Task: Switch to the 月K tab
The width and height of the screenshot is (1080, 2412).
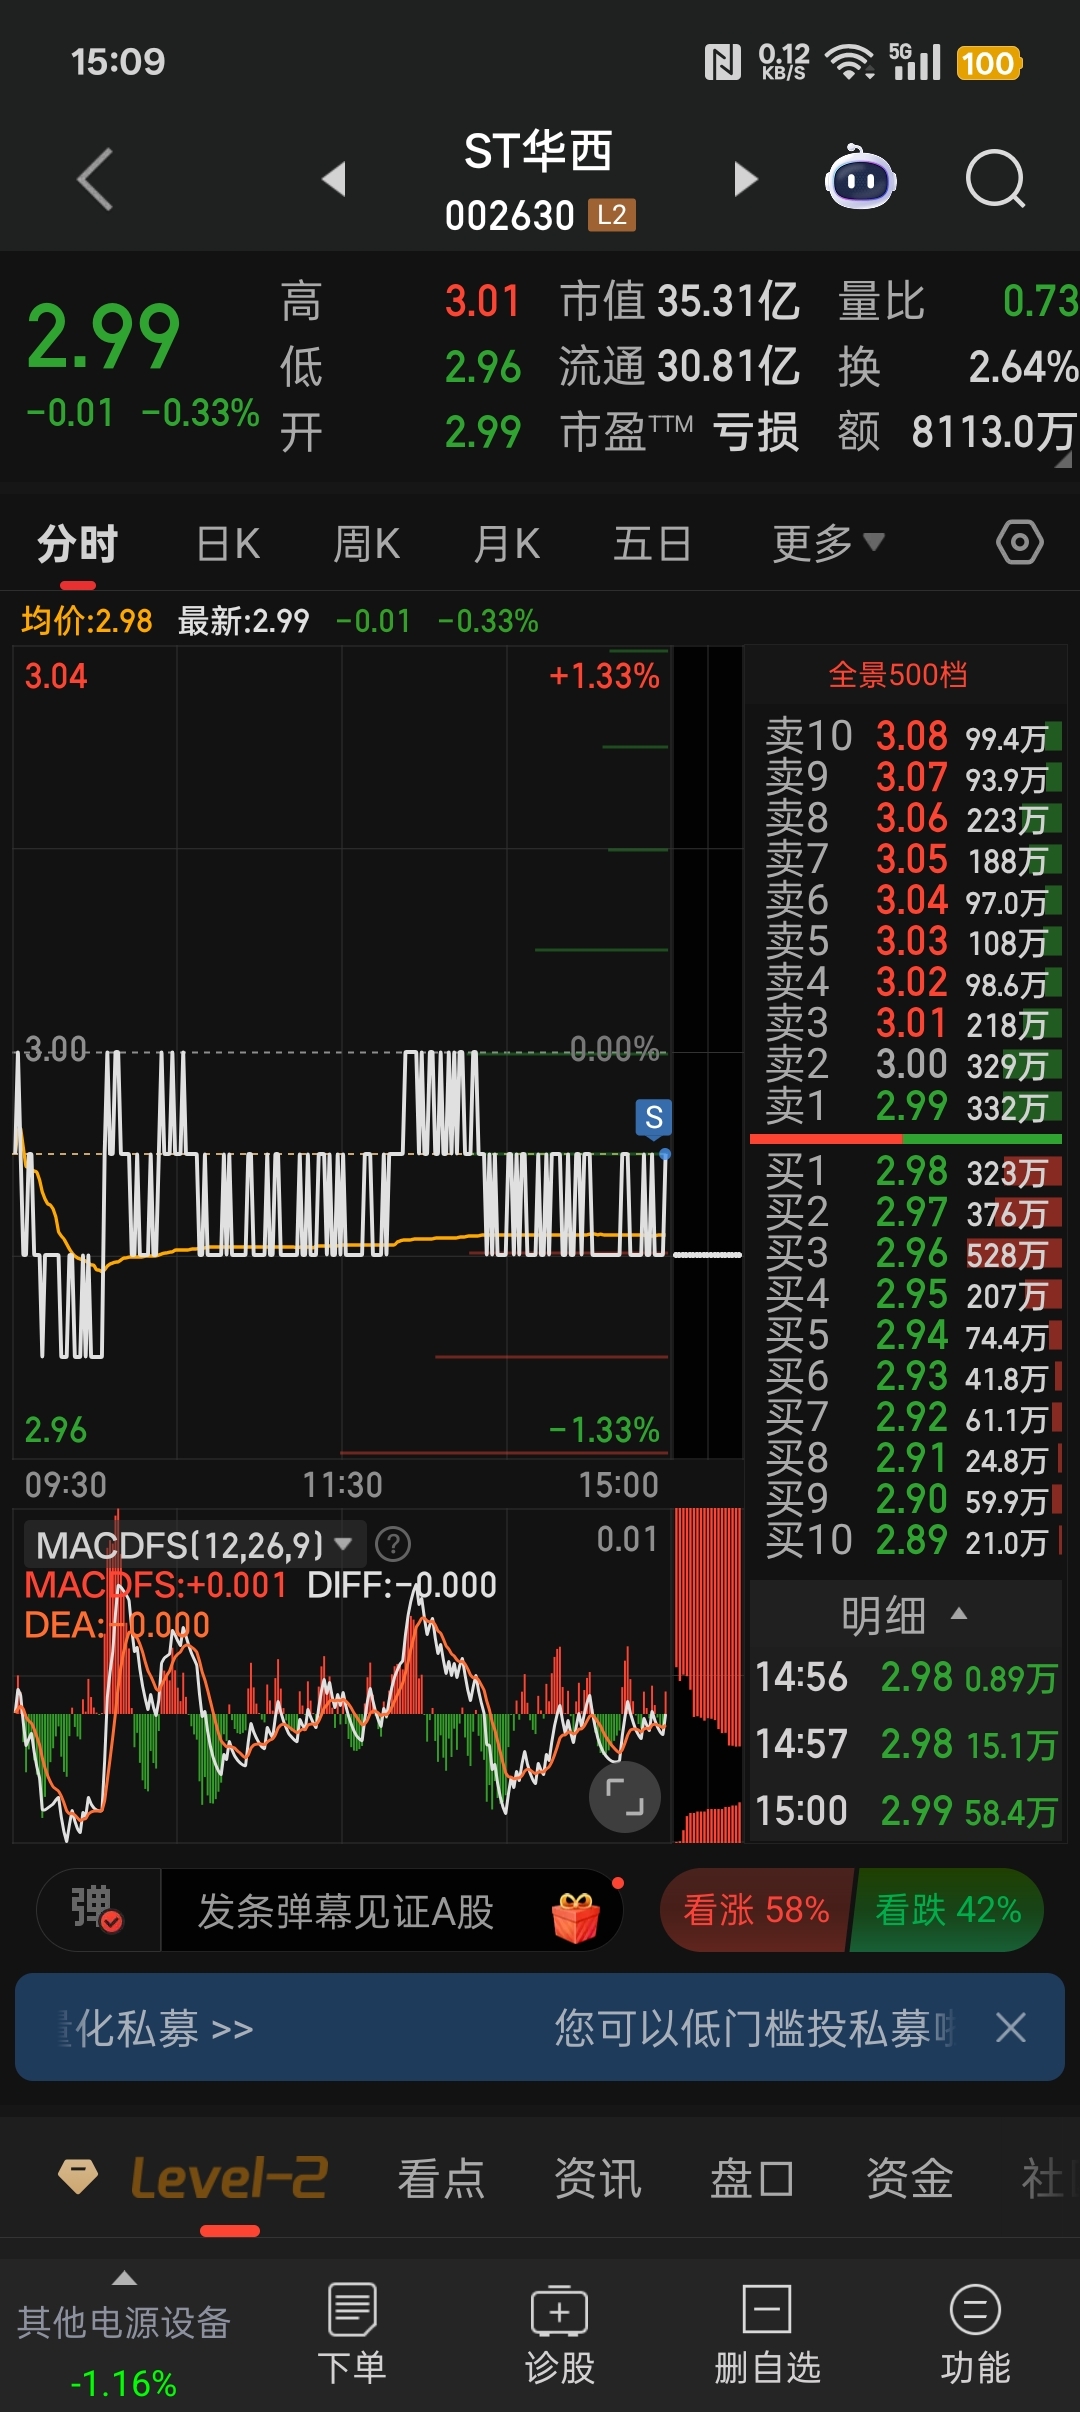Action: [507, 544]
